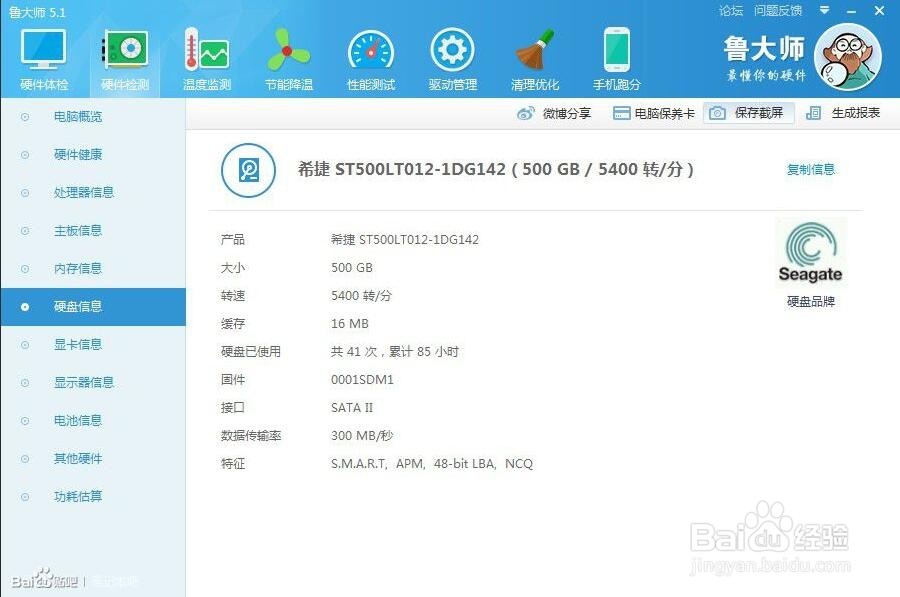Run 清理优化 cleanup optimization
This screenshot has height=597, width=900.
point(535,55)
